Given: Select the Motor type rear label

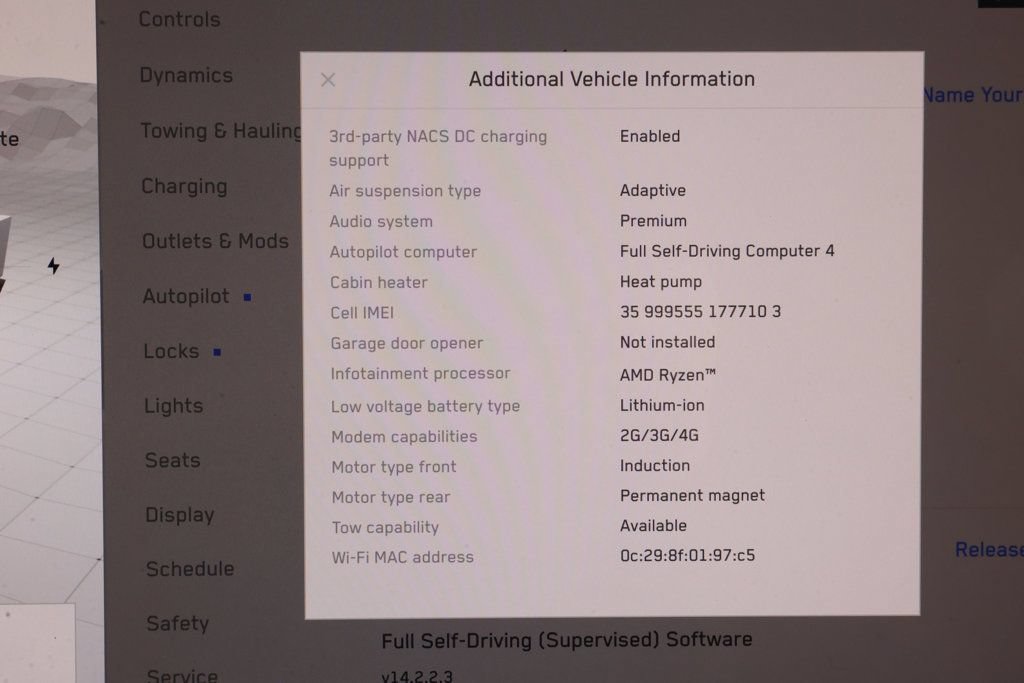Looking at the screenshot, I should tap(391, 497).
